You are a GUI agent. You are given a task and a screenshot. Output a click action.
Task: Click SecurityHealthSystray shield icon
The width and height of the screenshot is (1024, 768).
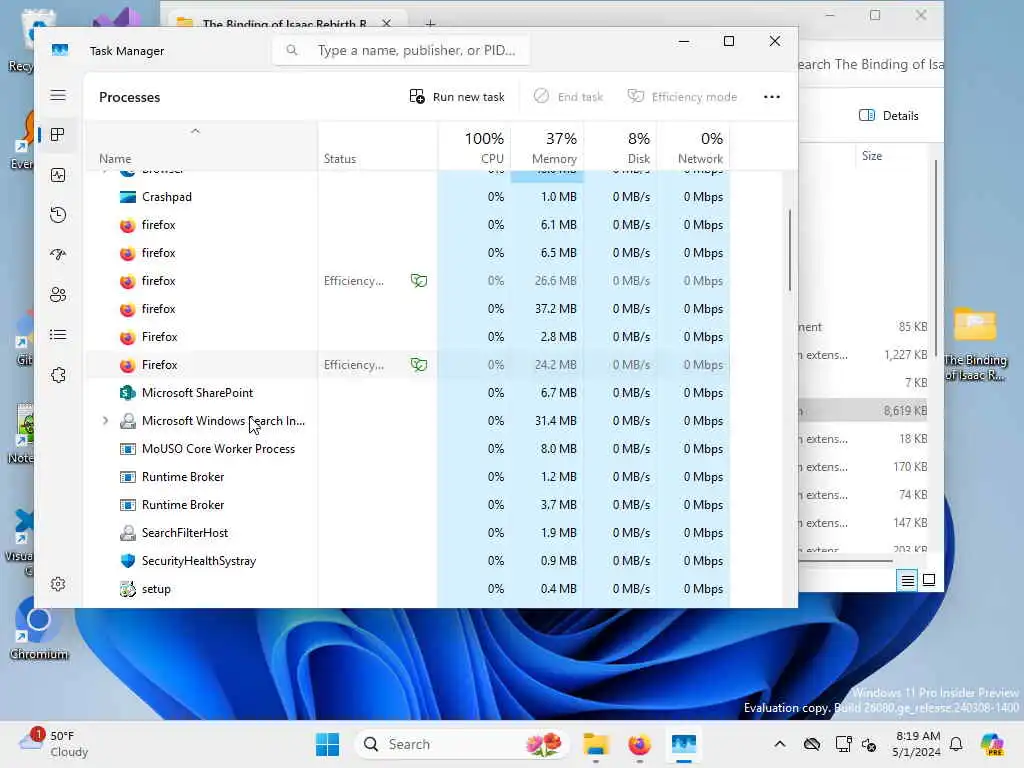pos(127,561)
